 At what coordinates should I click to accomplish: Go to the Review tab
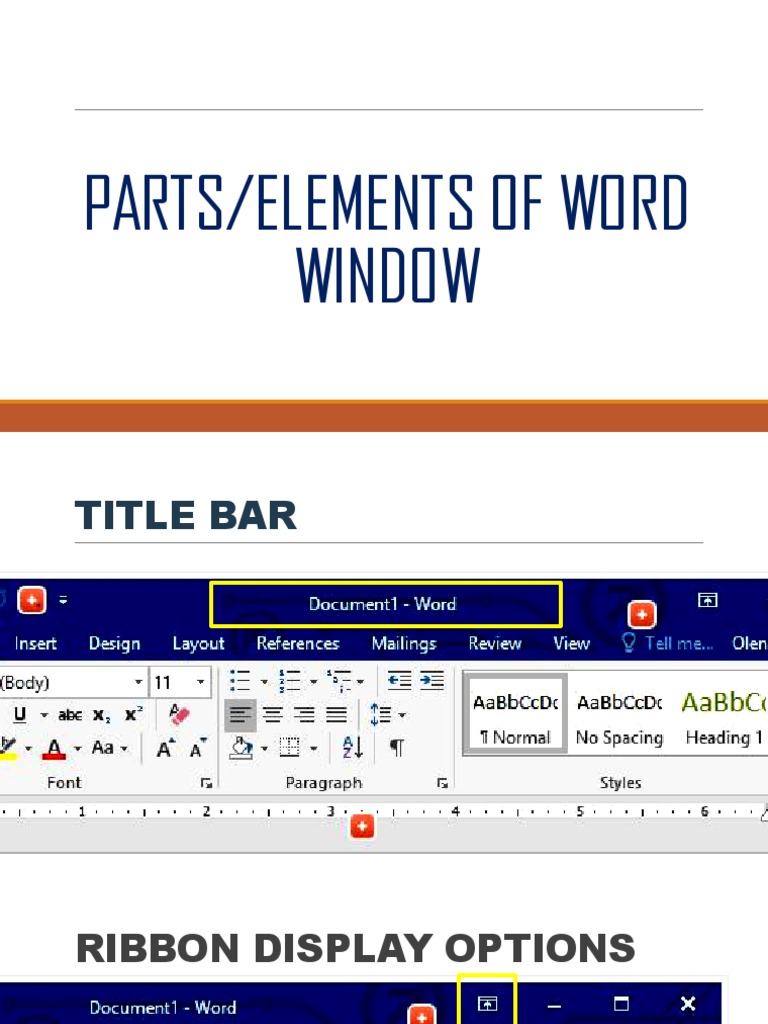(x=495, y=644)
